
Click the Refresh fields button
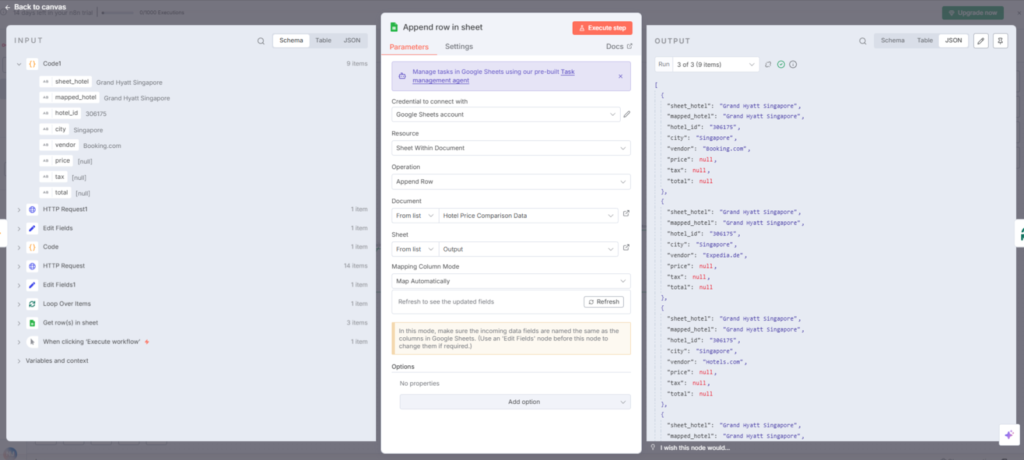tap(603, 302)
